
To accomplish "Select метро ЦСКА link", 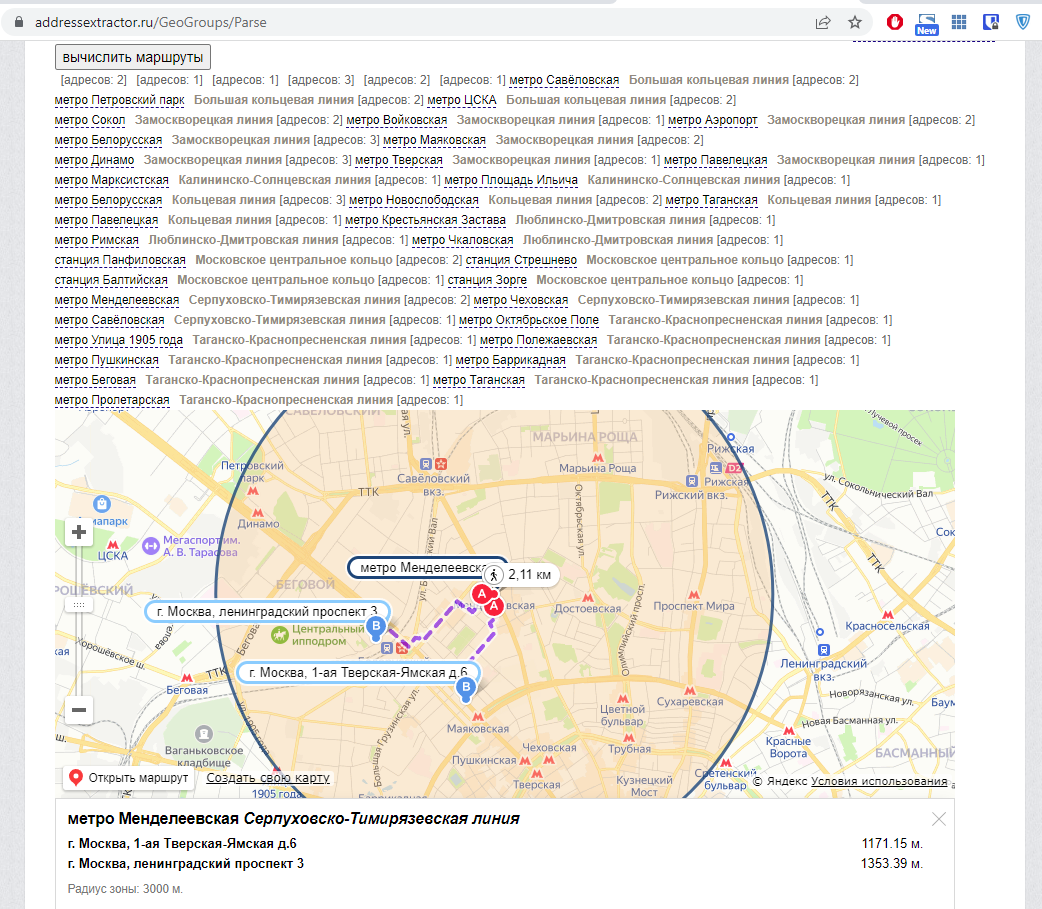I will pos(462,100).
